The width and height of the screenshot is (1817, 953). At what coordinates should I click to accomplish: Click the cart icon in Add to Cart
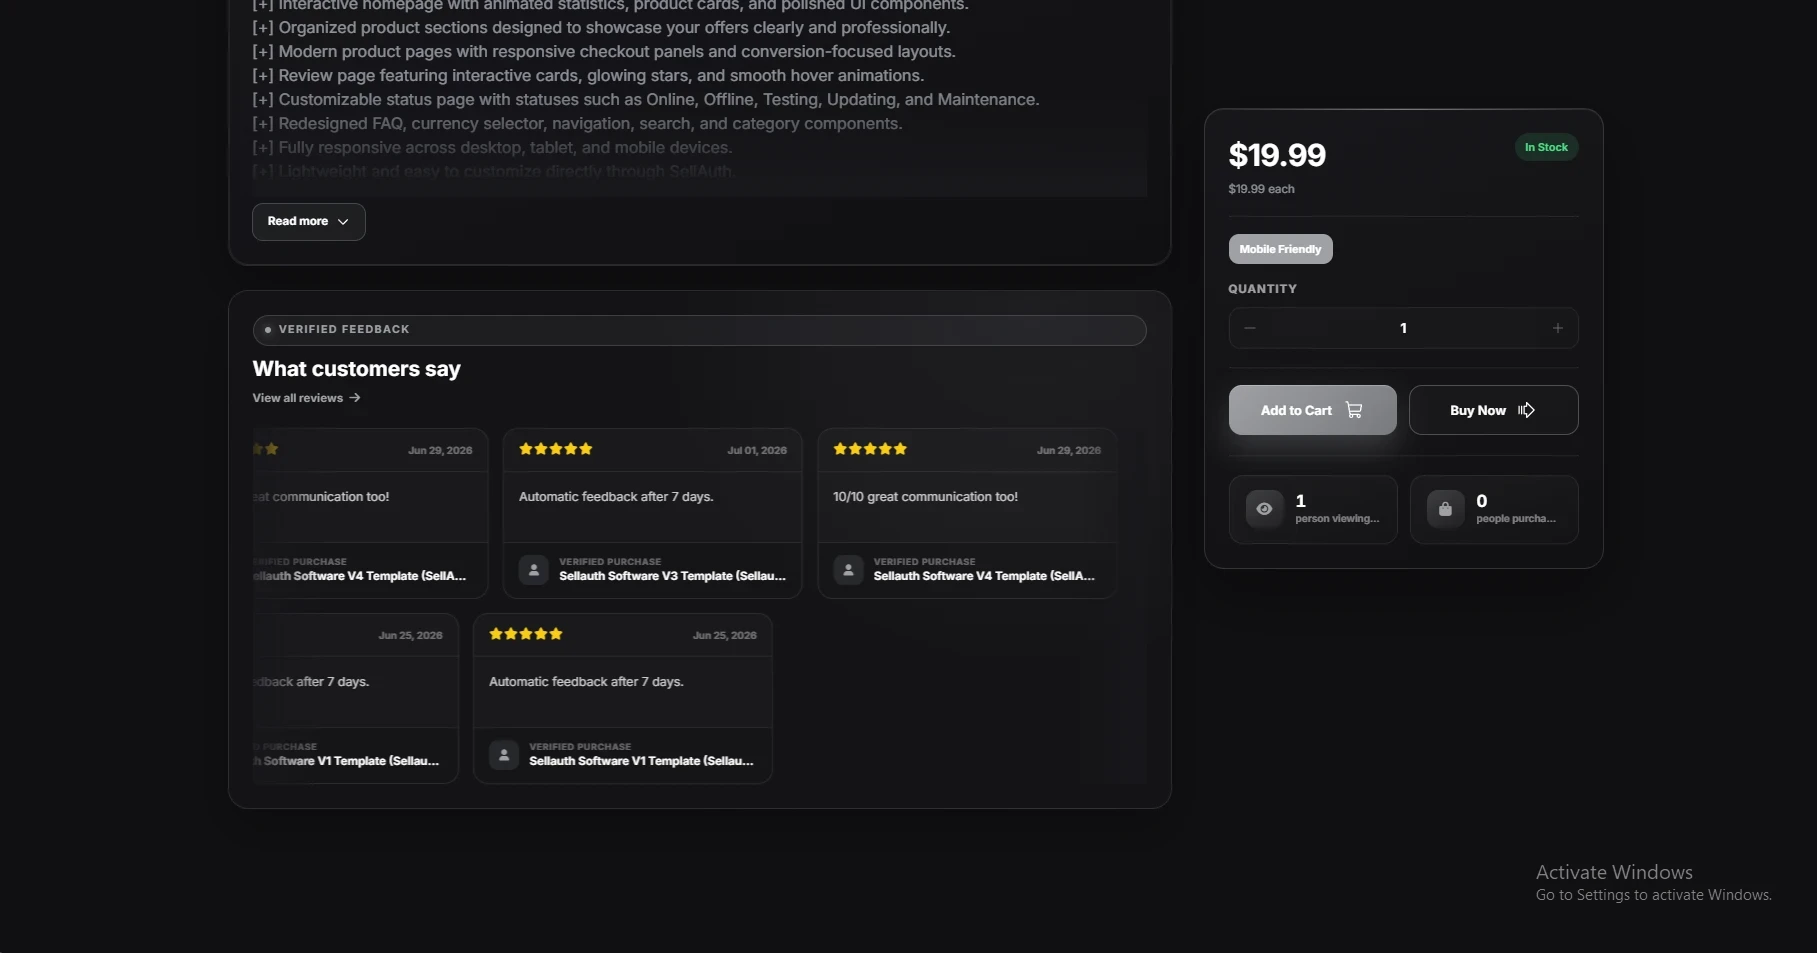pos(1354,410)
